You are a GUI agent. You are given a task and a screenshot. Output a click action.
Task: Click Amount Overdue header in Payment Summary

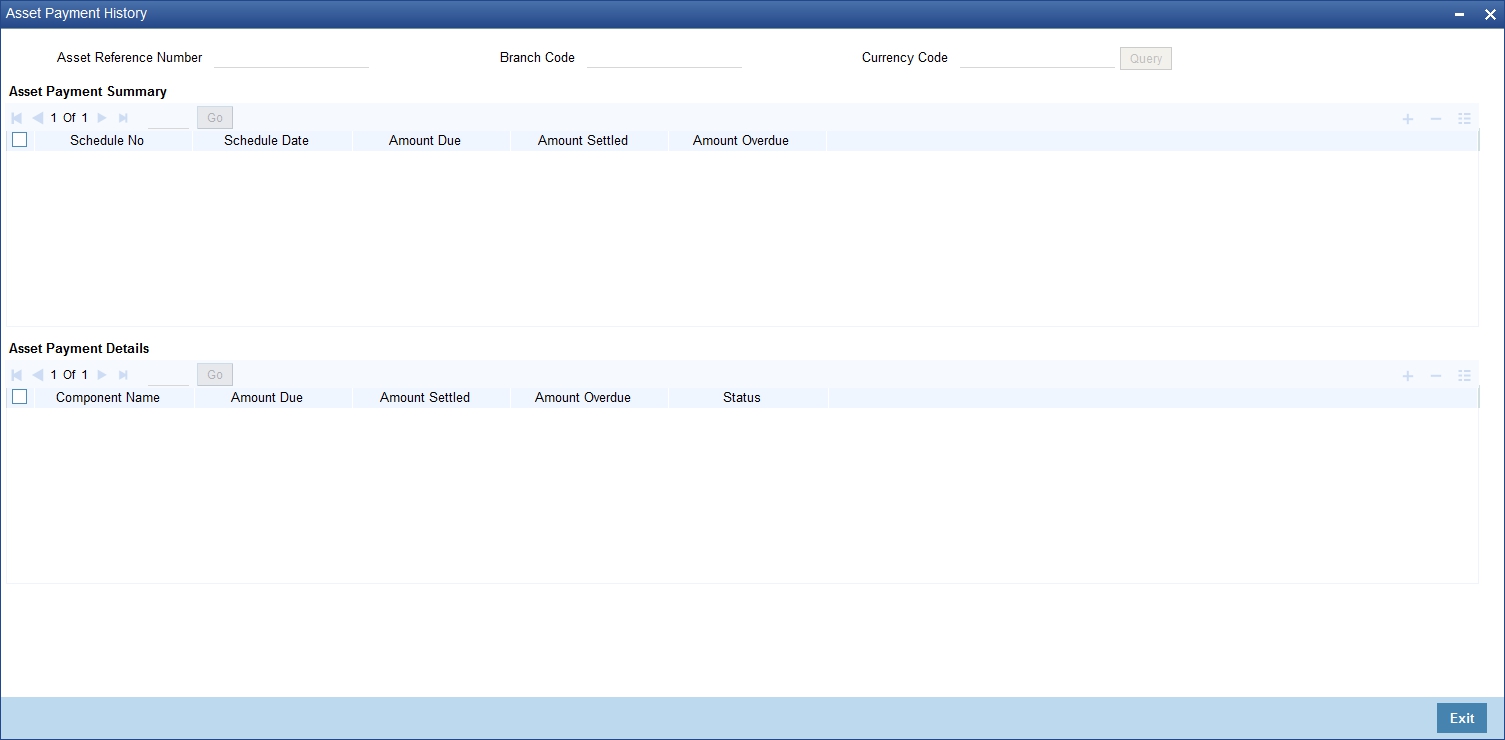pyautogui.click(x=741, y=141)
